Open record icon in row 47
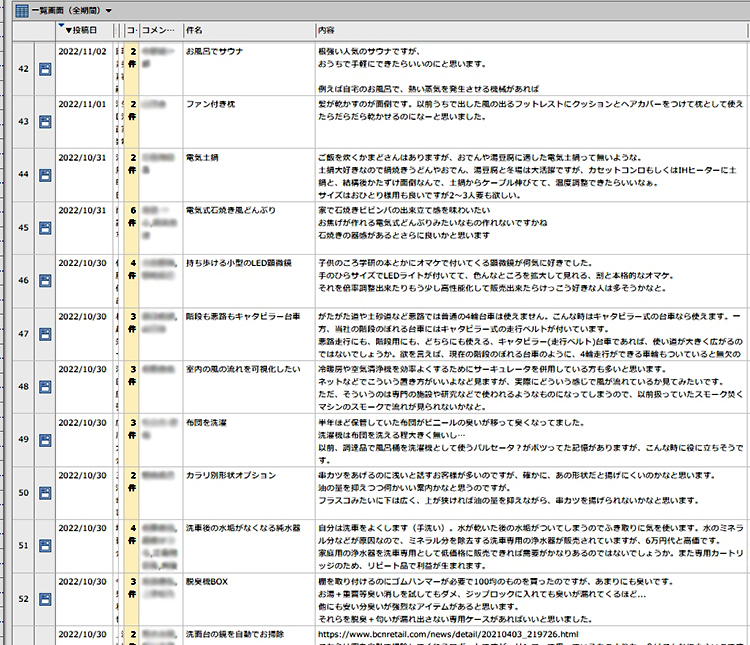This screenshot has height=645, width=750. tap(45, 334)
